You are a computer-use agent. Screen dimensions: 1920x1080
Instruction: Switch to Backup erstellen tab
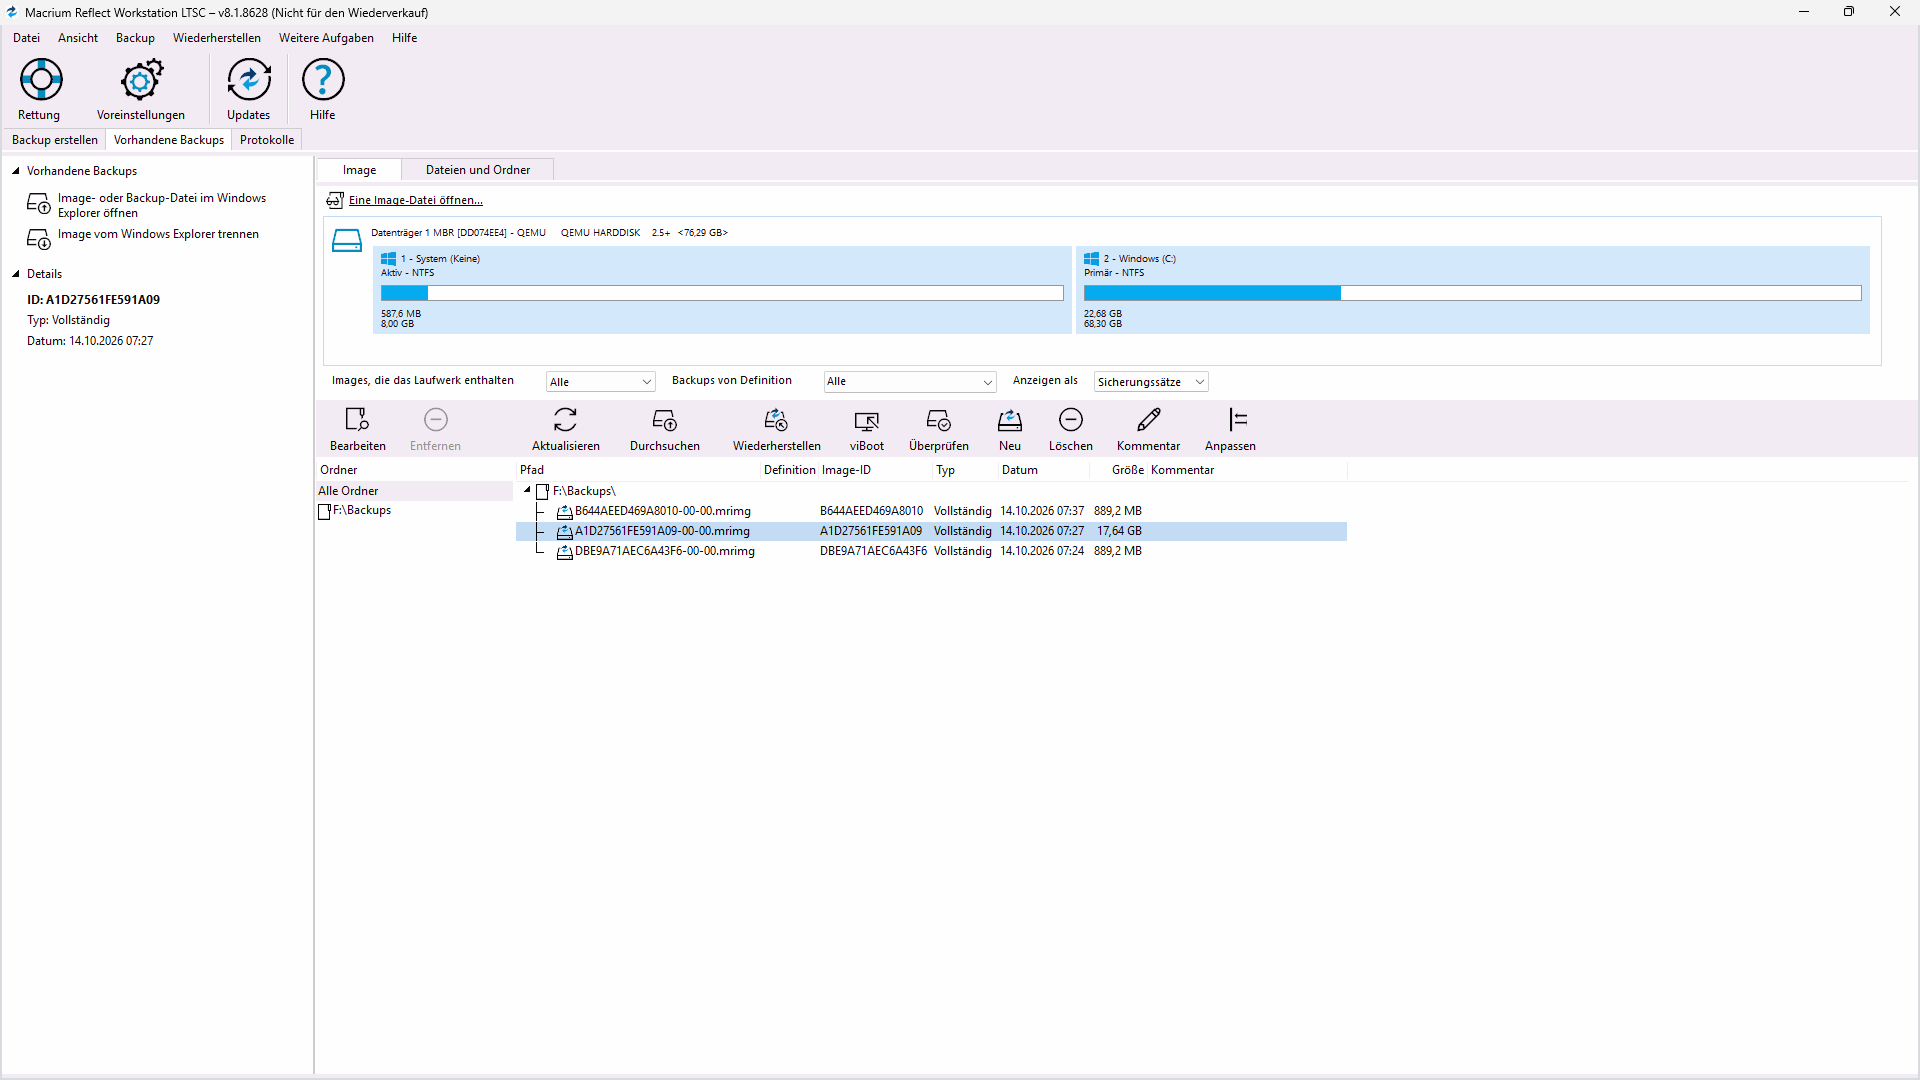pyautogui.click(x=55, y=140)
